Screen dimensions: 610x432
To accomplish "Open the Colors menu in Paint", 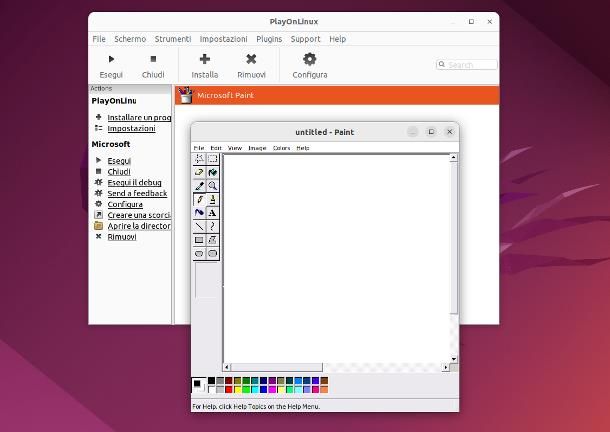I will [282, 148].
